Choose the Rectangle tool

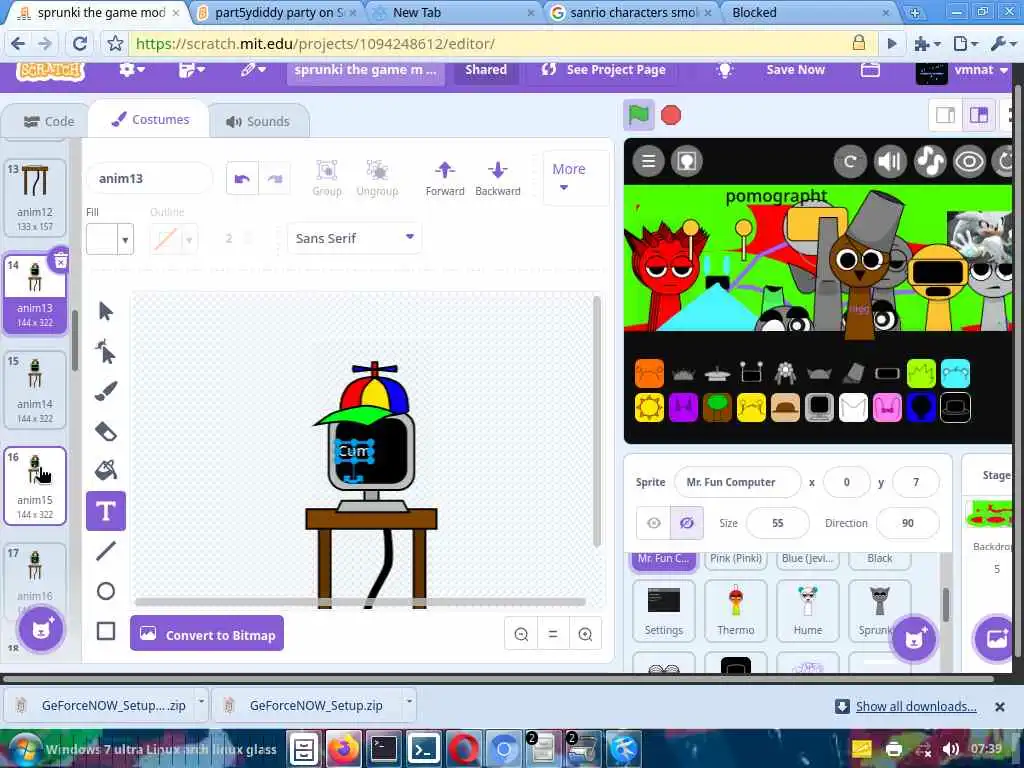106,631
